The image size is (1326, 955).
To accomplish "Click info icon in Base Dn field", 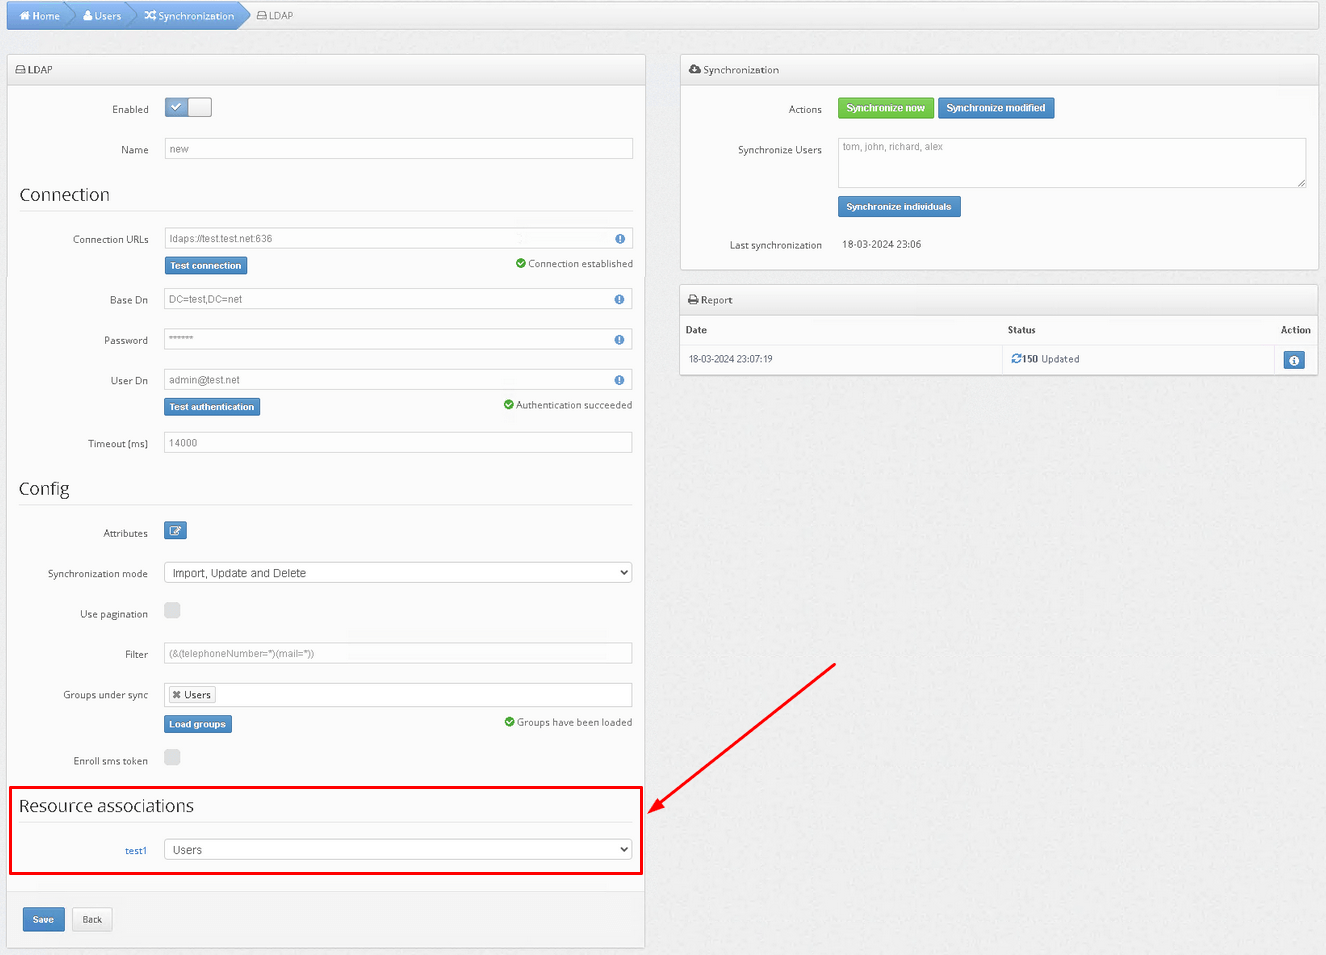I will click(619, 300).
